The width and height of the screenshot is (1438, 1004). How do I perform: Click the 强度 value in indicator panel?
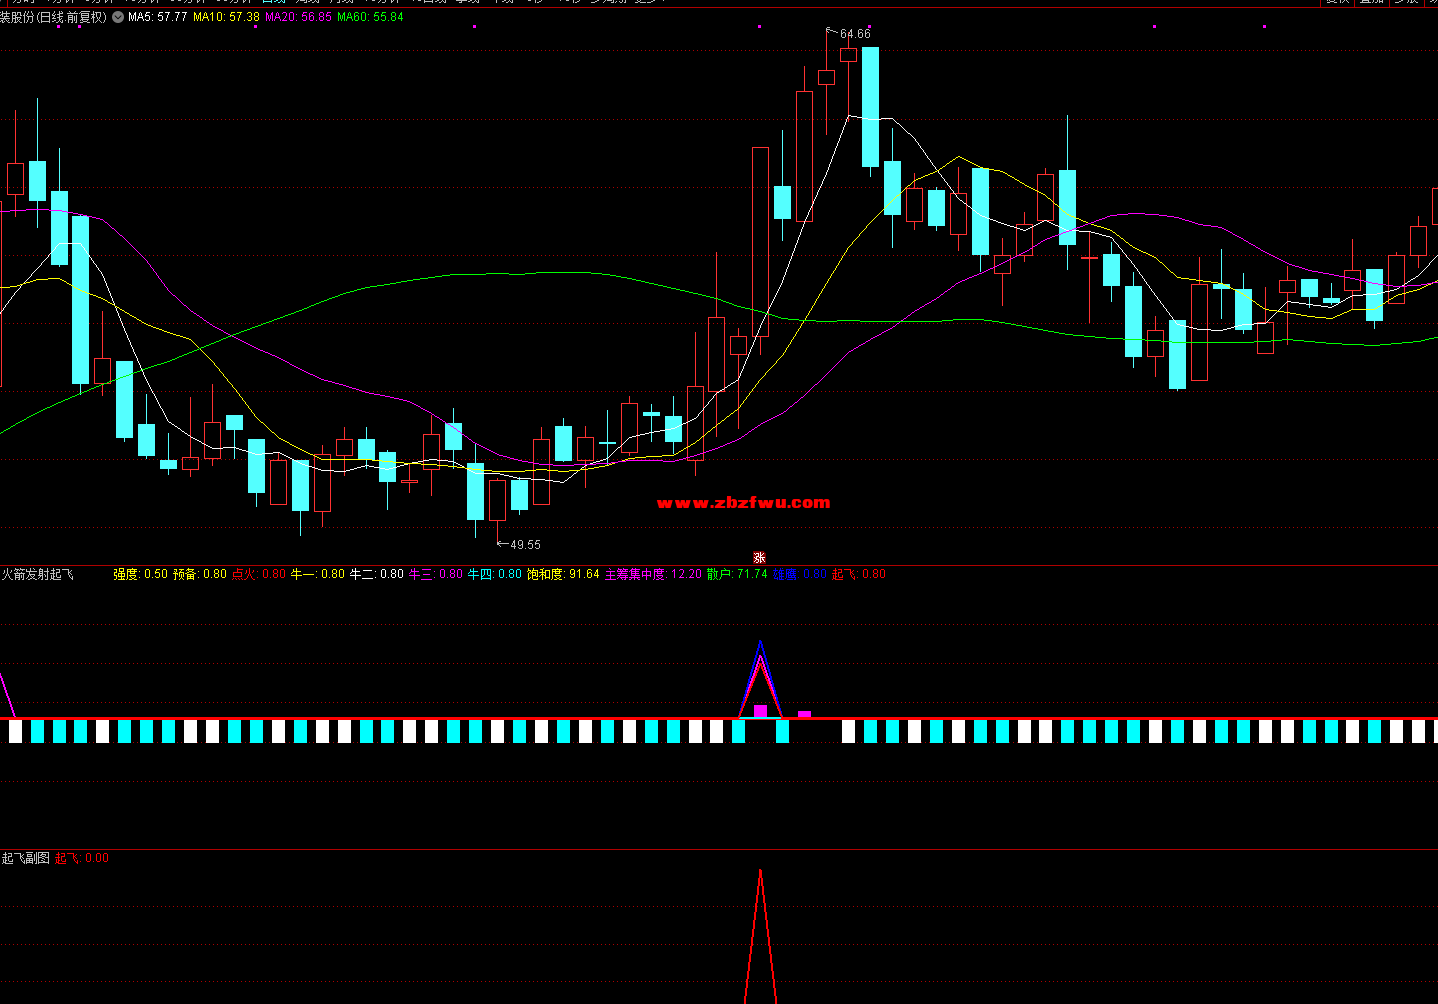tap(140, 574)
